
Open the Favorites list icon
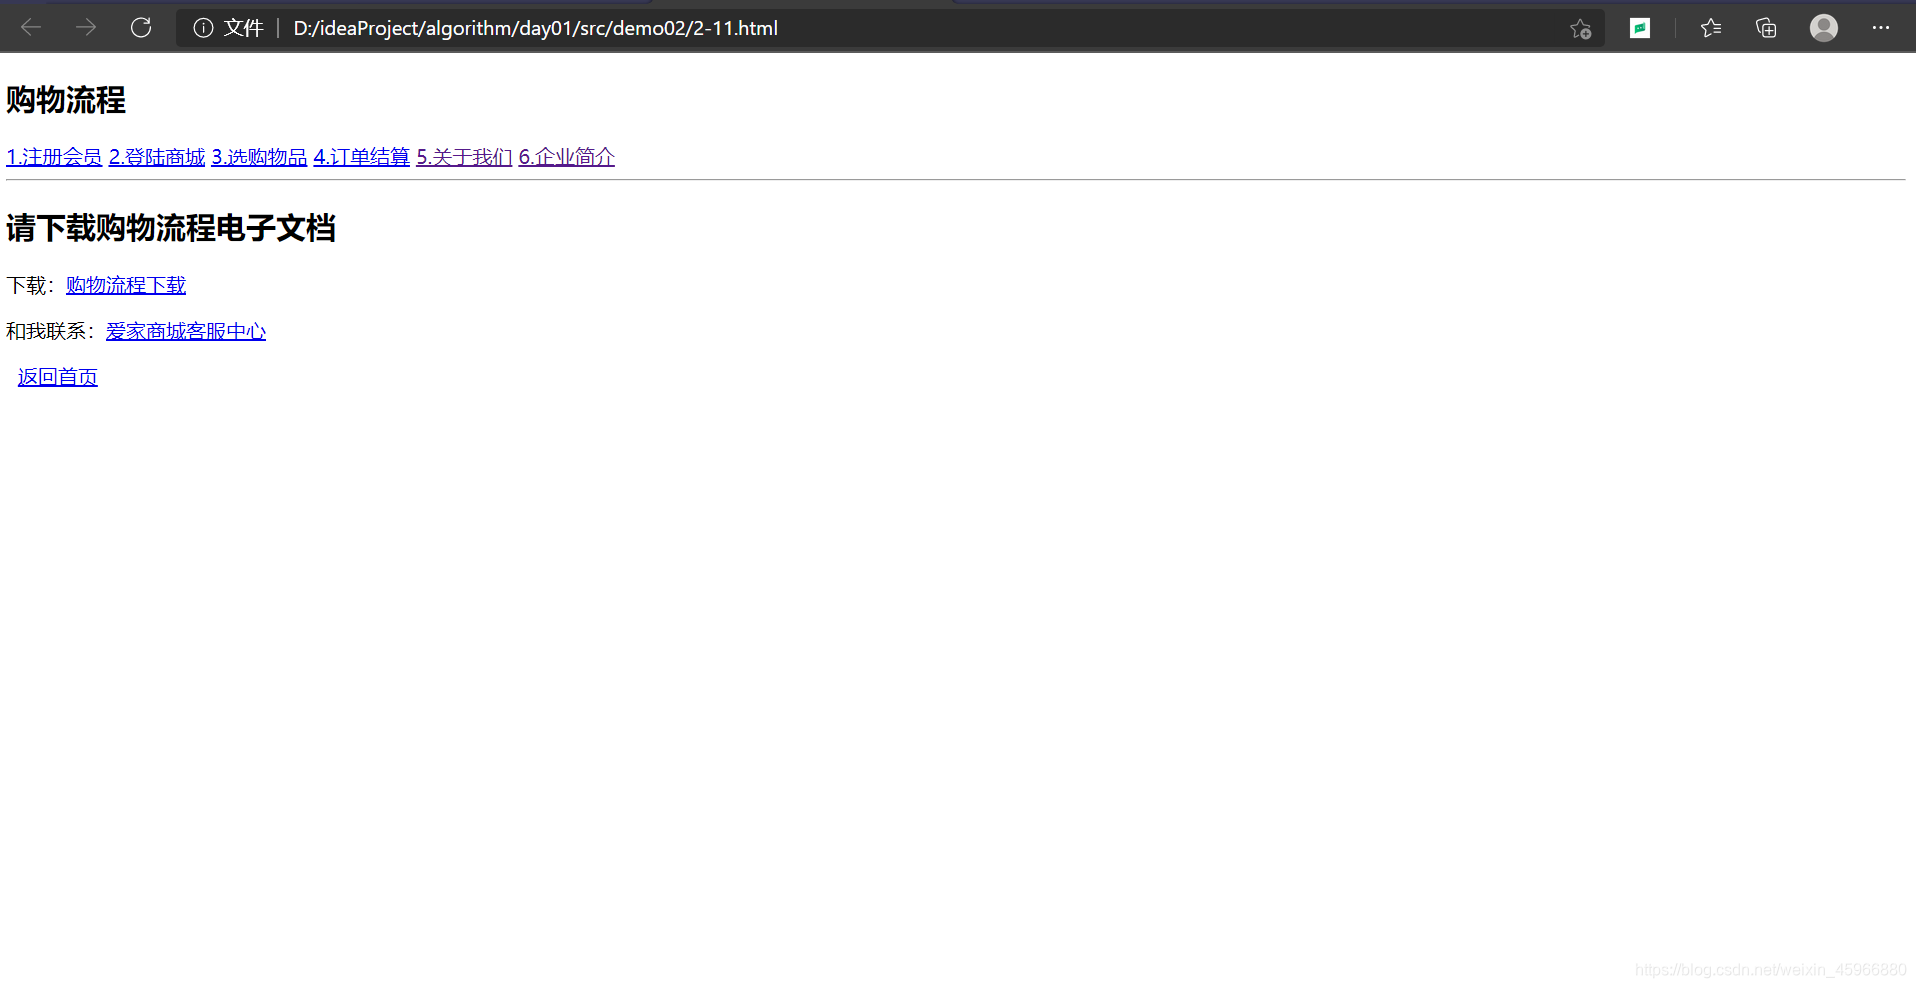1711,28
